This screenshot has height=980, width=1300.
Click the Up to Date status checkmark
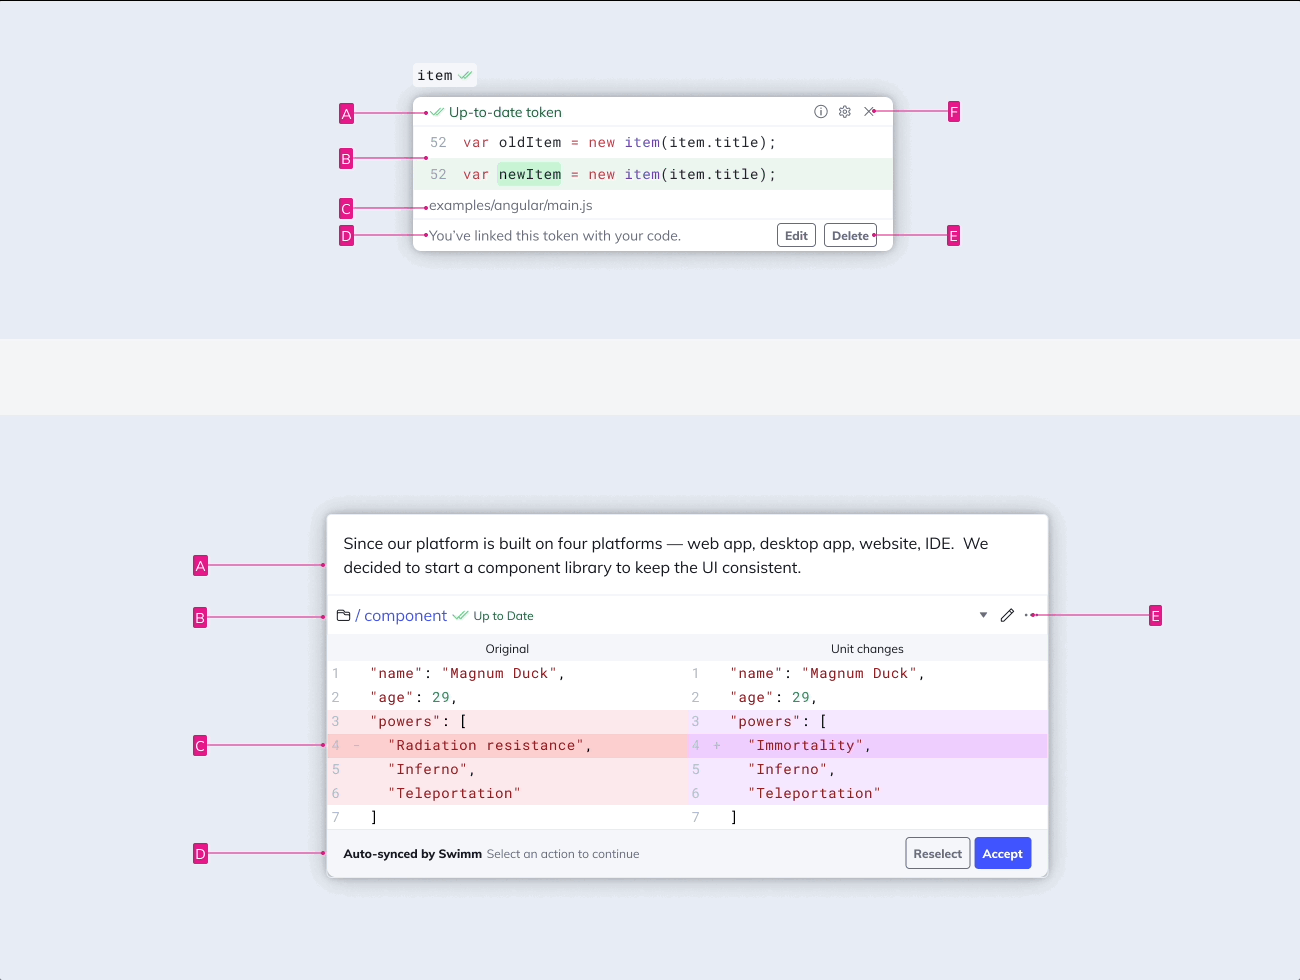pos(460,616)
